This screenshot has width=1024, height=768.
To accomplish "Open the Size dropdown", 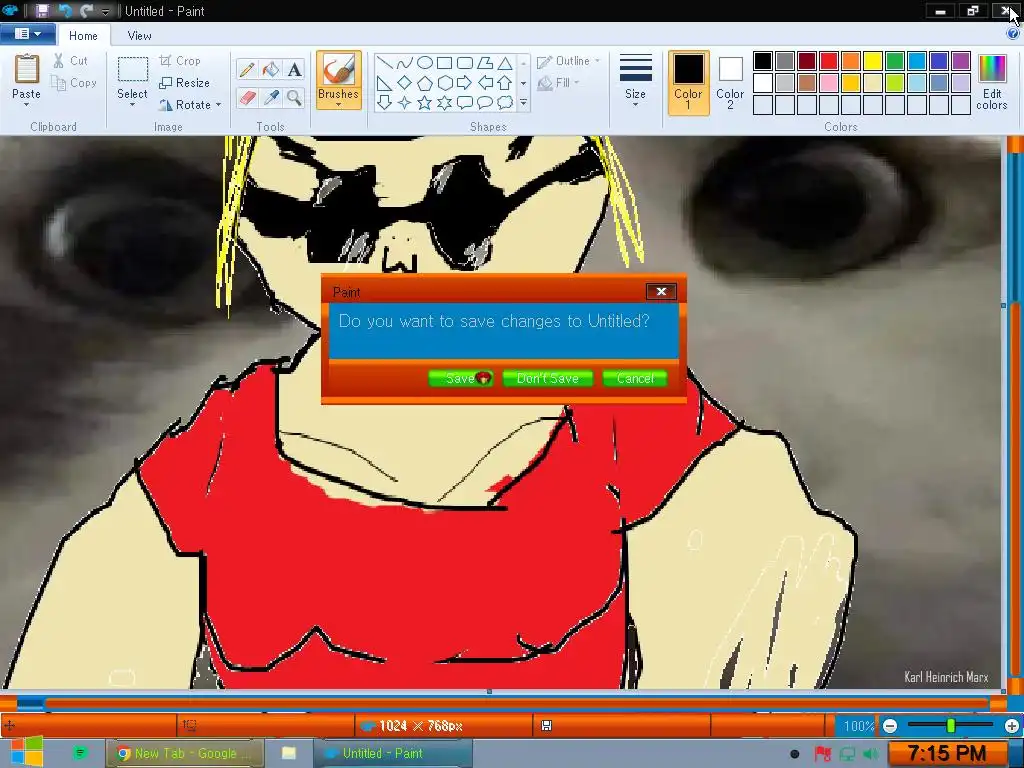I will (635, 80).
